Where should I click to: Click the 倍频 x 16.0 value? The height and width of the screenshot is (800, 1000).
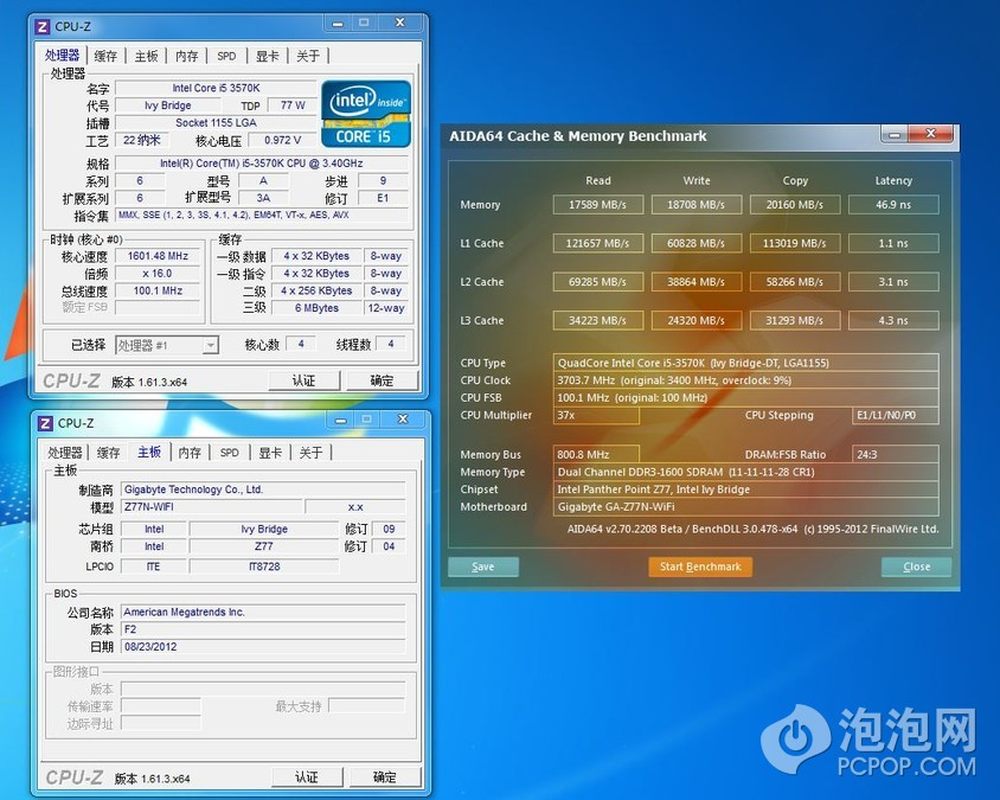point(158,274)
